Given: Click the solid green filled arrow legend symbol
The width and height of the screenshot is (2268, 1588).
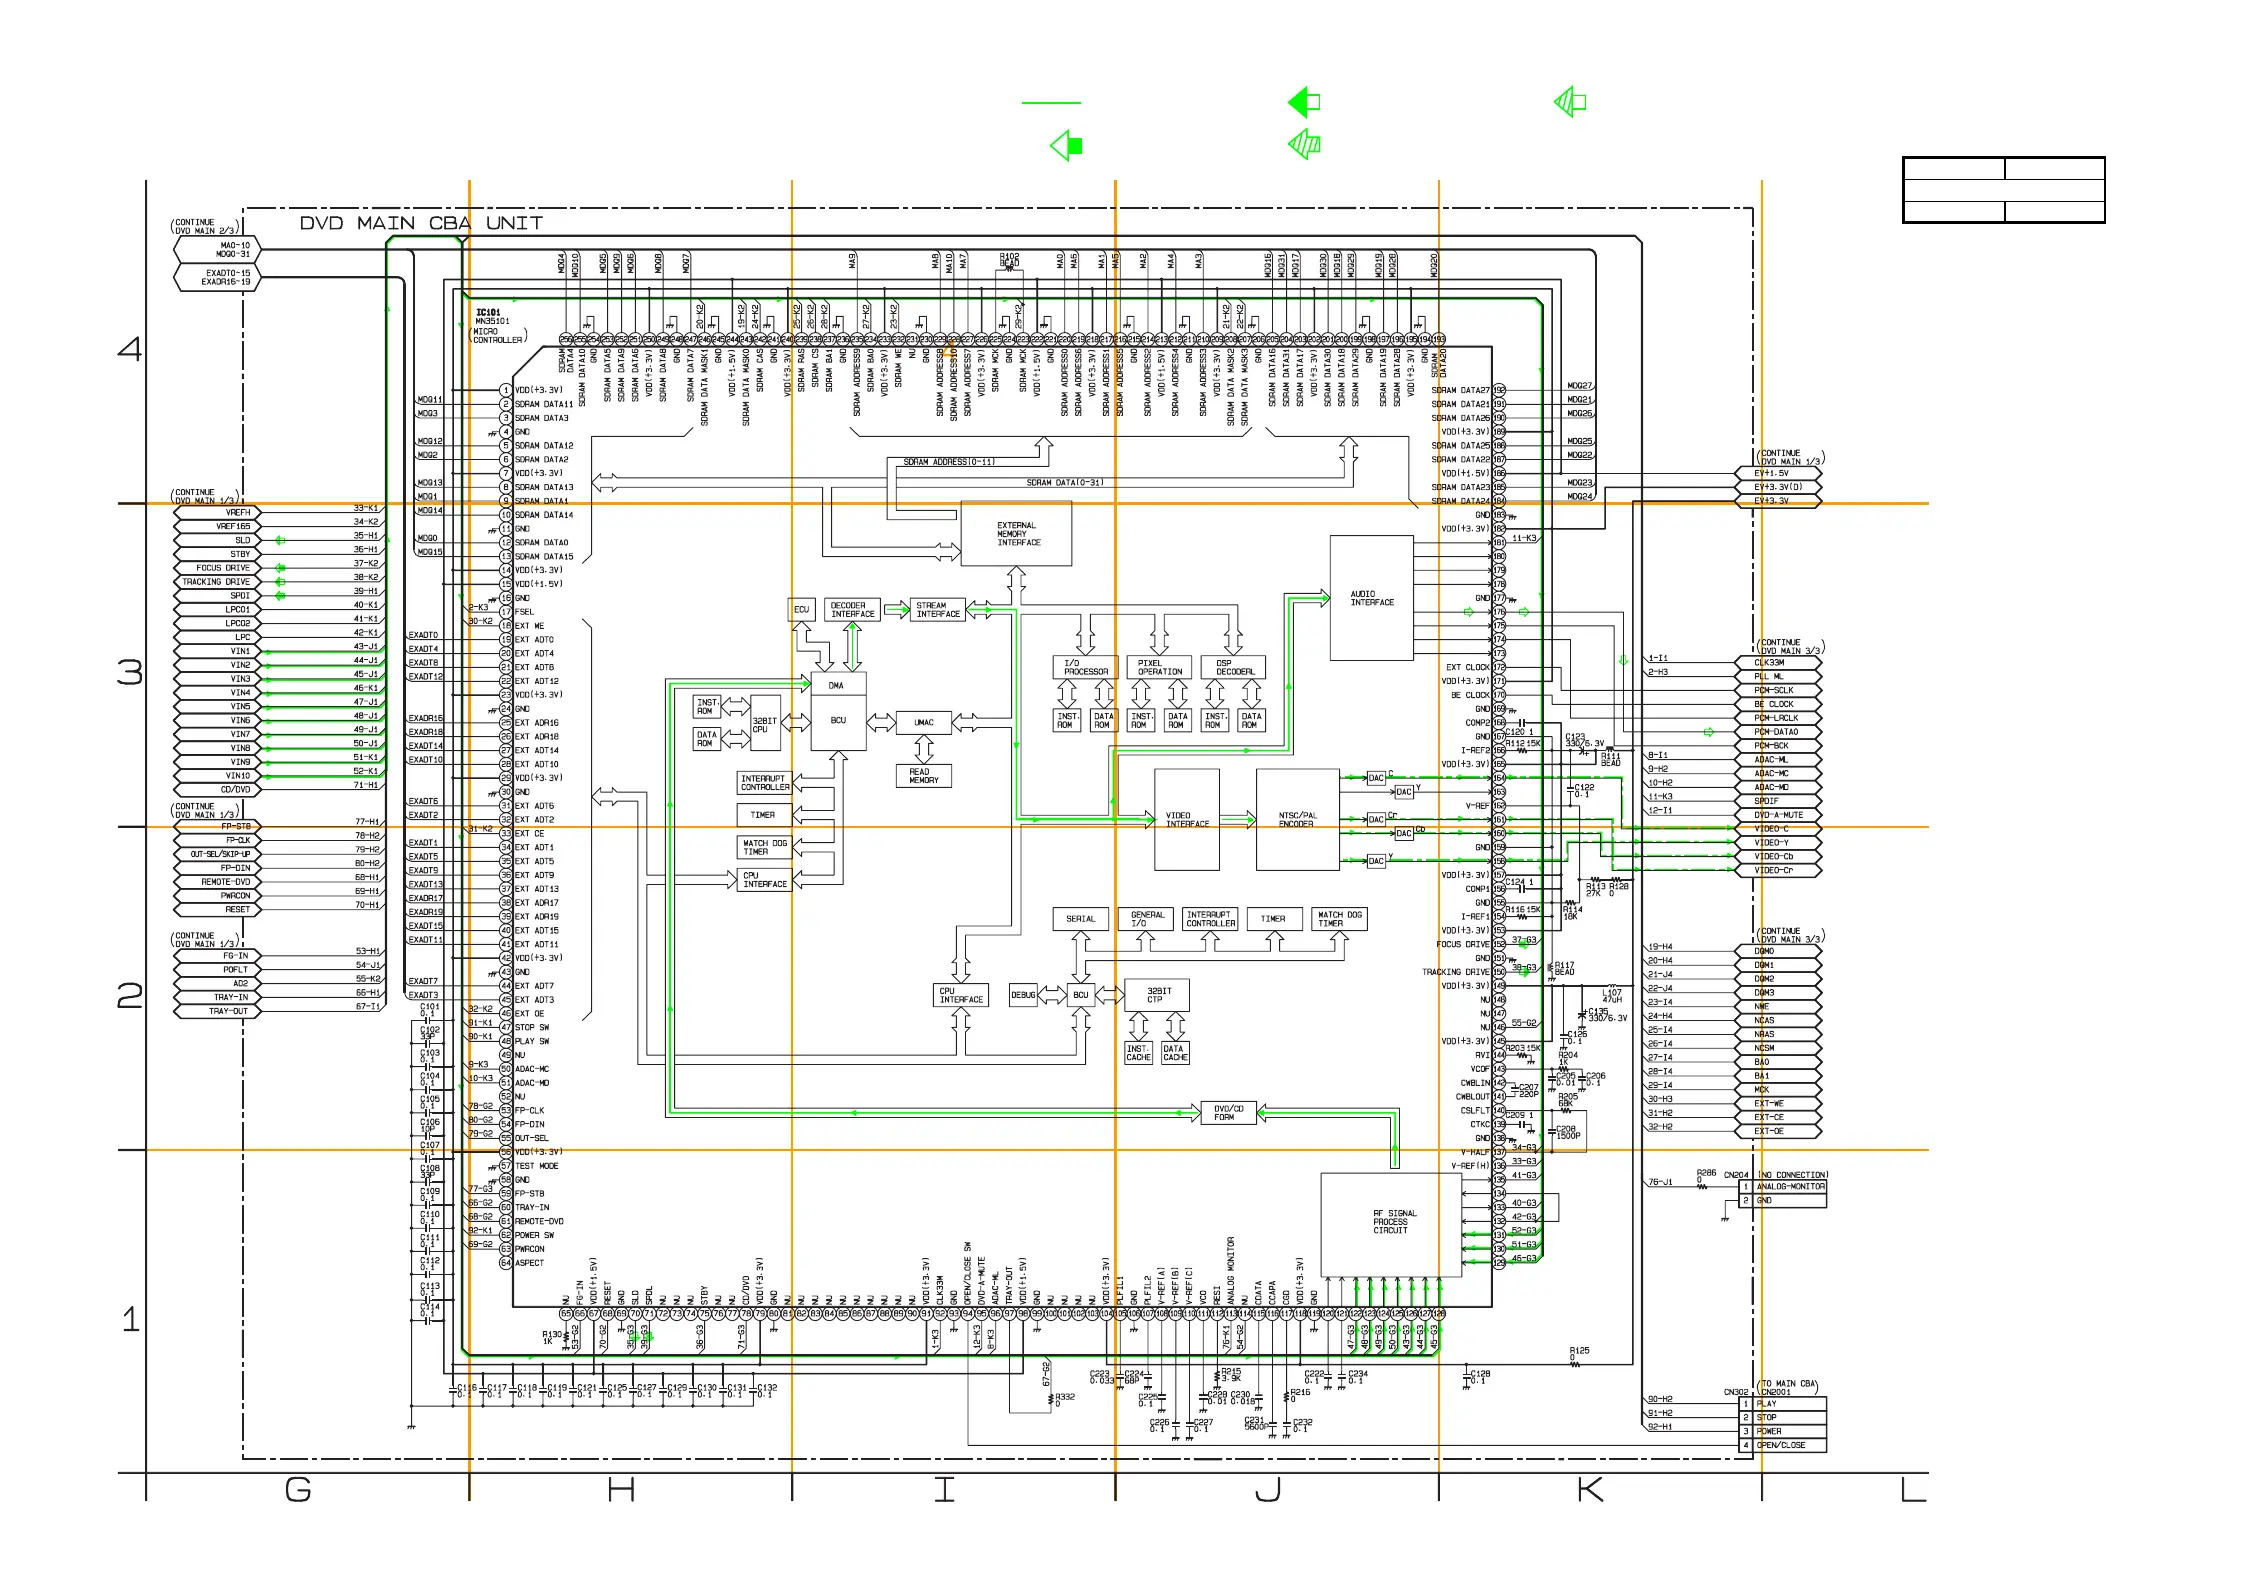Looking at the screenshot, I should pyautogui.click(x=1304, y=102).
